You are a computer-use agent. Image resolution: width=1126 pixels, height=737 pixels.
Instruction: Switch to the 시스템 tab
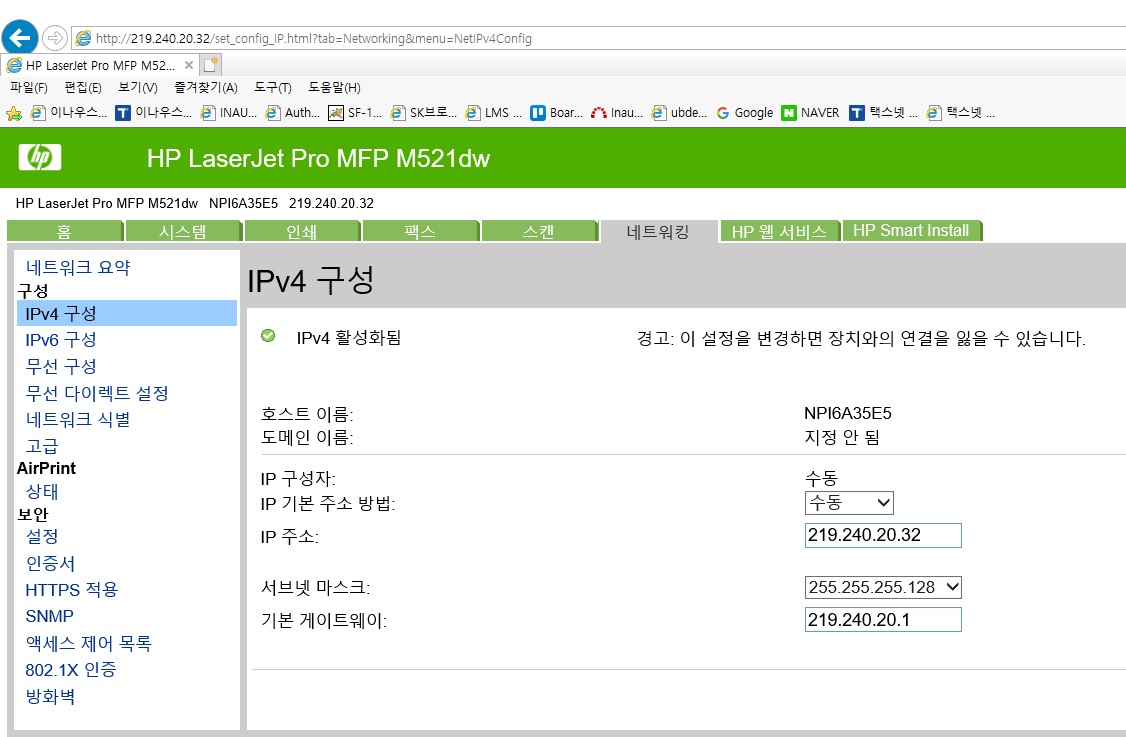(x=183, y=231)
